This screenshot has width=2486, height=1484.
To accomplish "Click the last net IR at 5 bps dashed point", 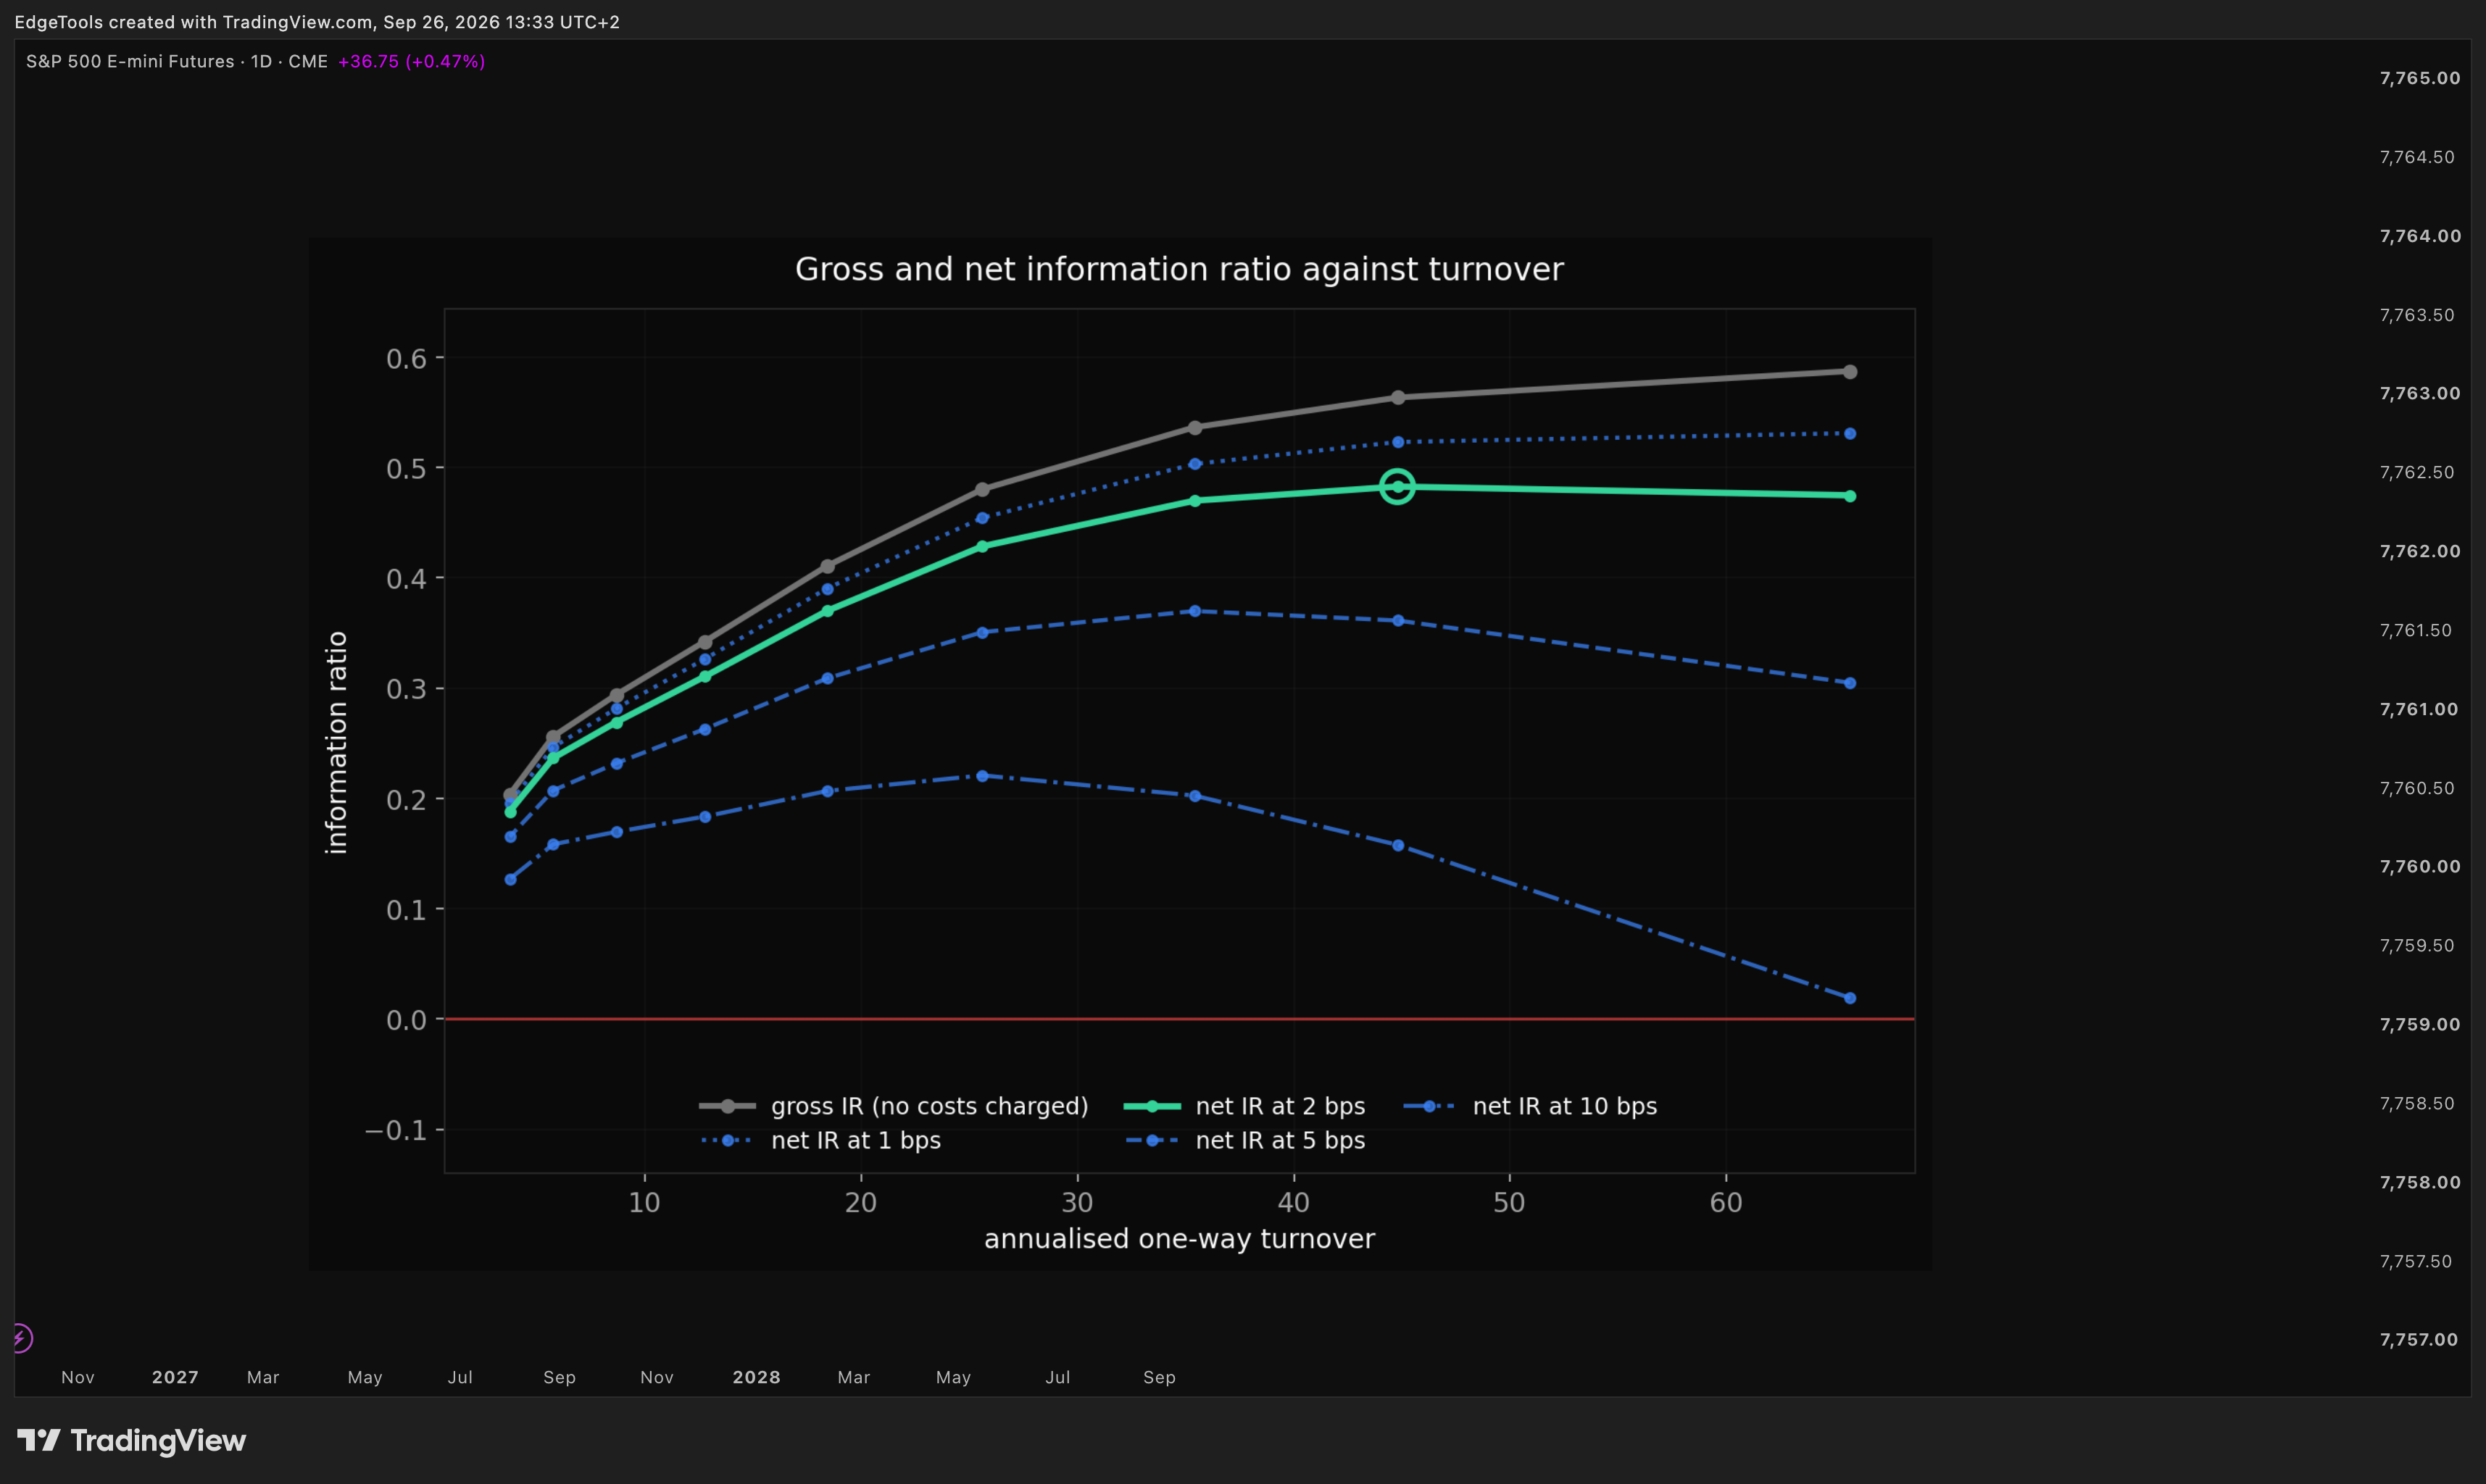I will point(1850,683).
